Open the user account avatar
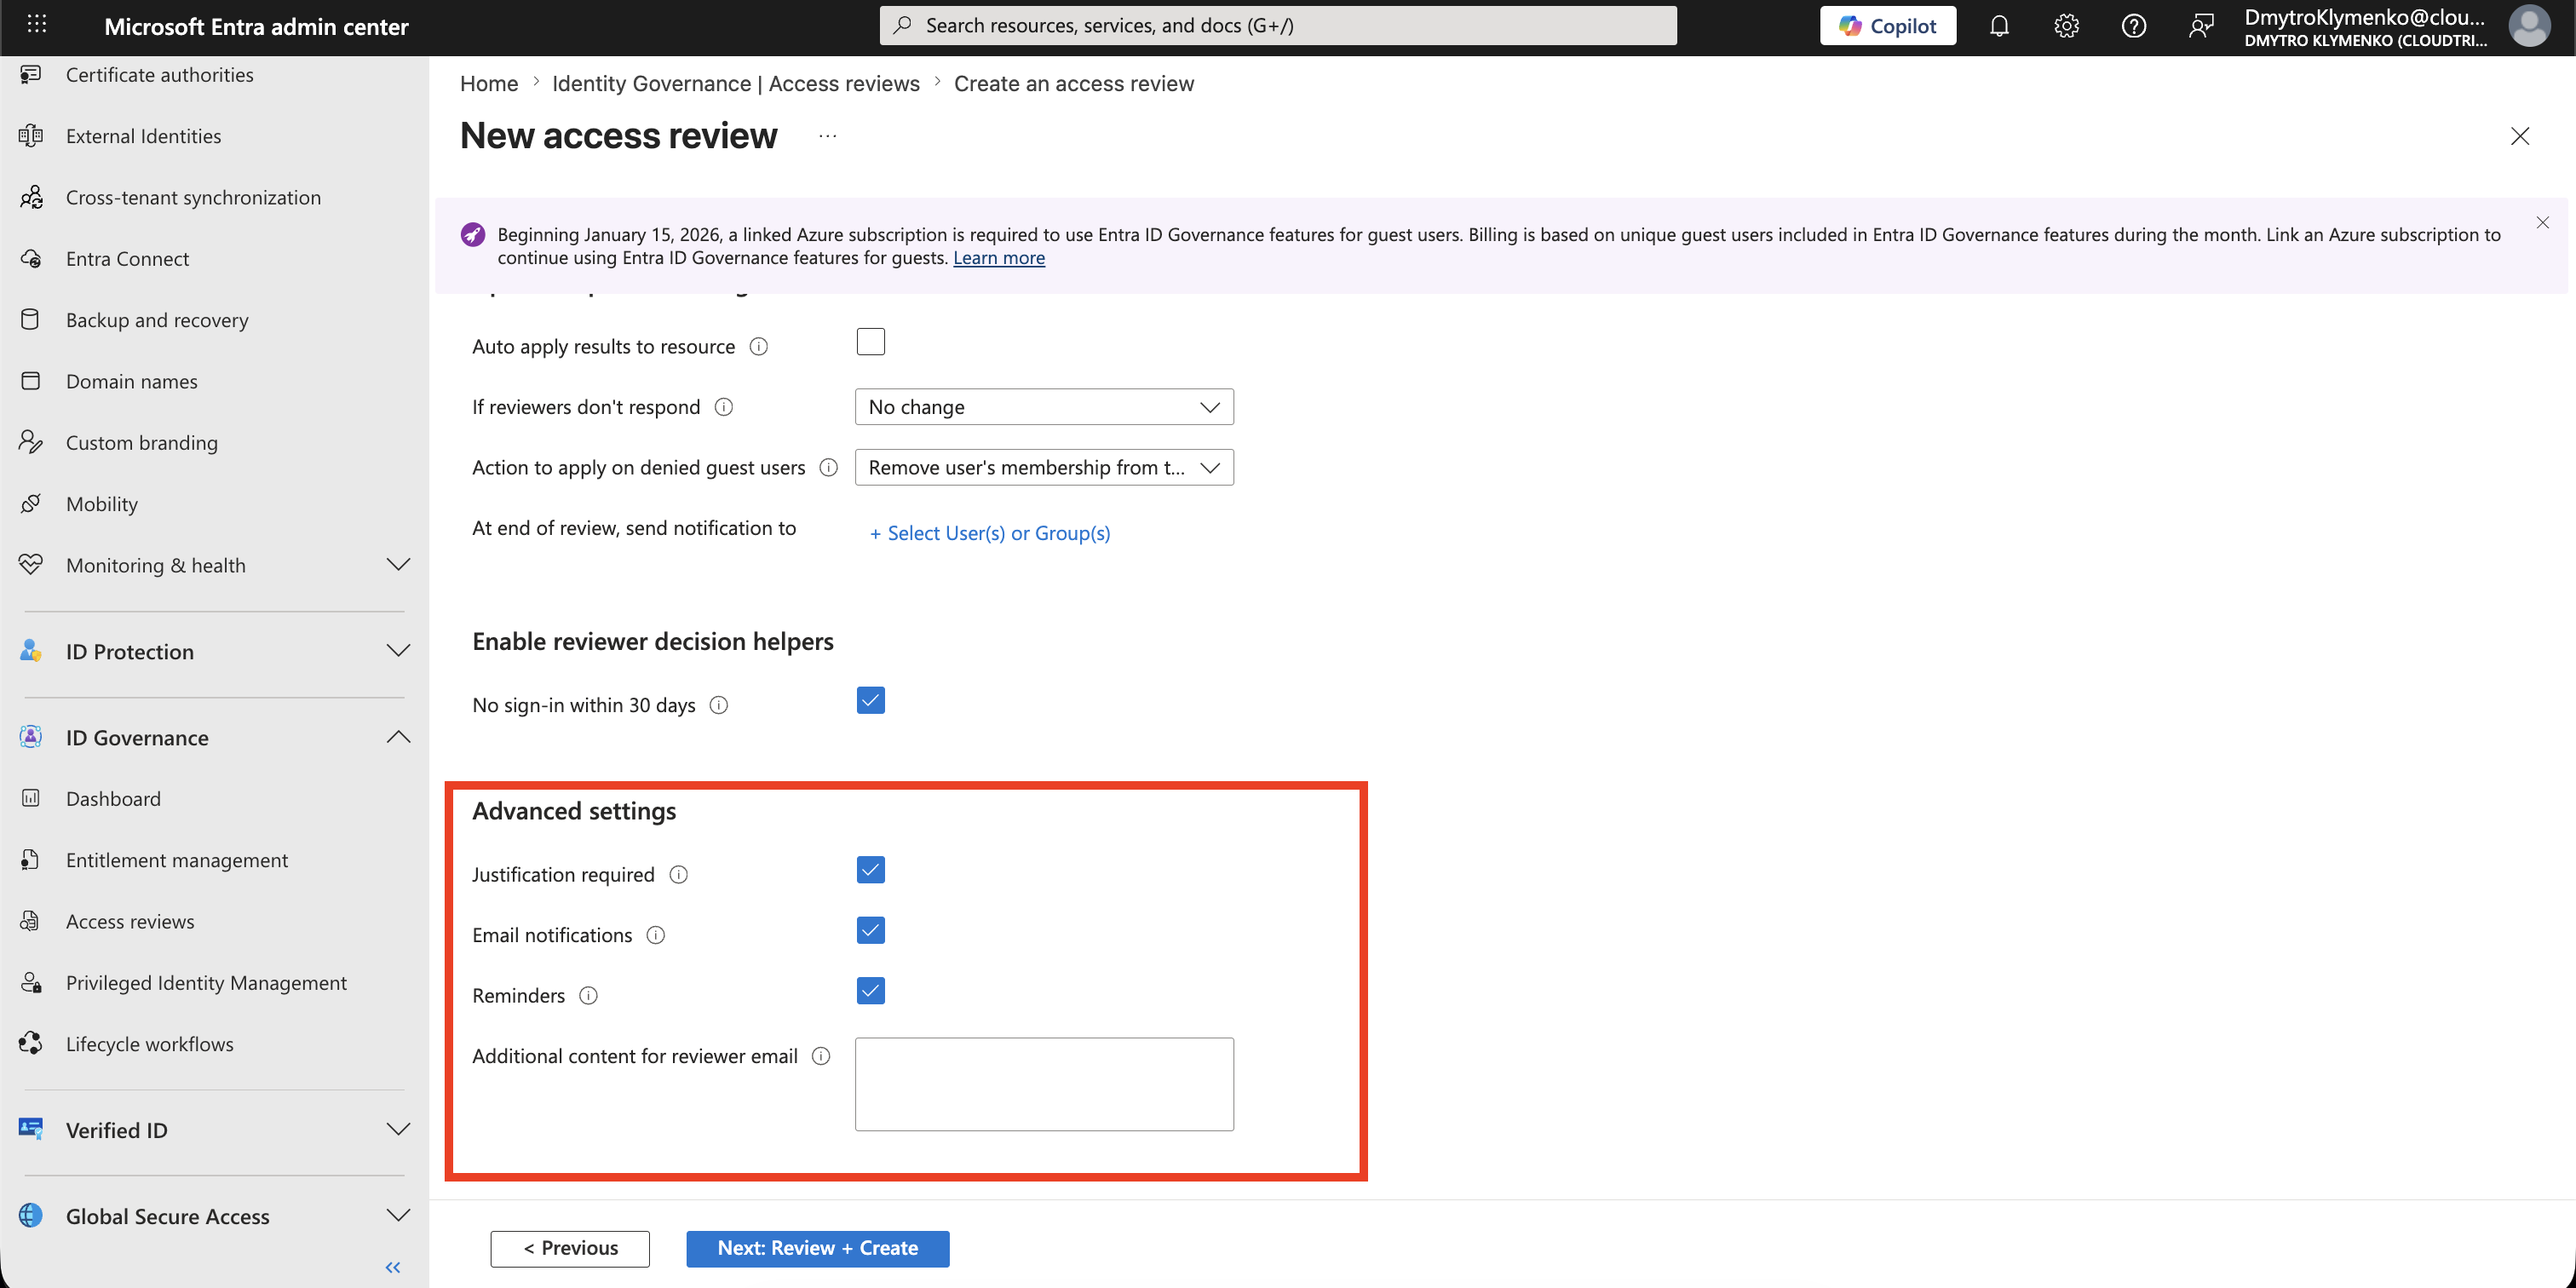The height and width of the screenshot is (1288, 2576). (x=2529, y=26)
